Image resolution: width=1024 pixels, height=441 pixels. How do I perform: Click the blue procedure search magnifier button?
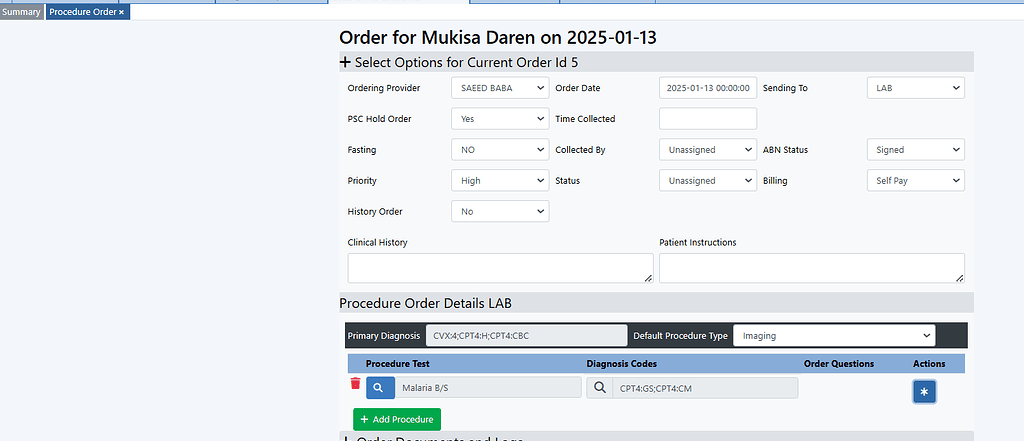(x=380, y=388)
